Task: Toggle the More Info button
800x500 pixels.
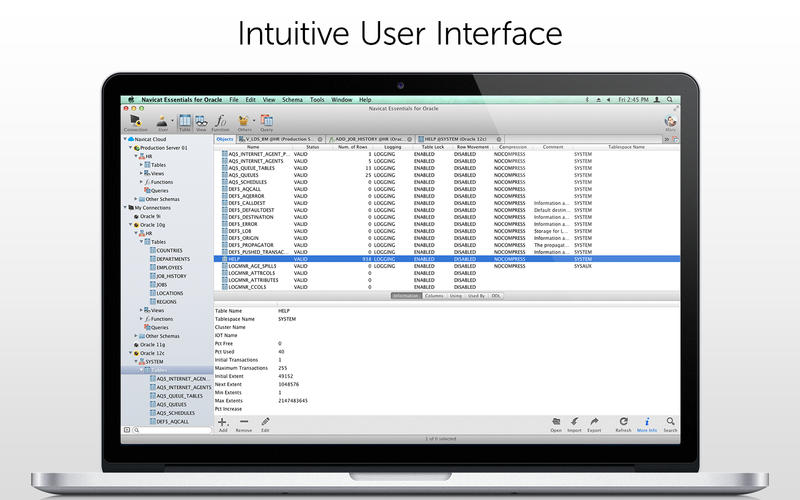Action: tap(646, 424)
